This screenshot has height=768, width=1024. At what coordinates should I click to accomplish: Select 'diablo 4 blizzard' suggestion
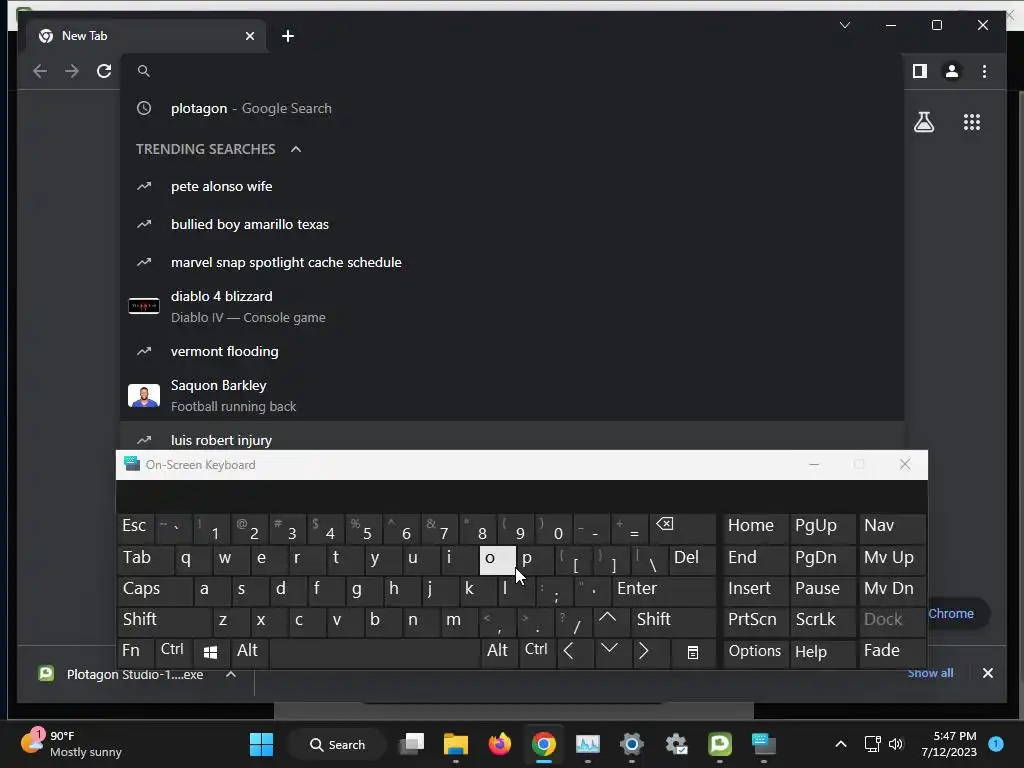coord(512,306)
